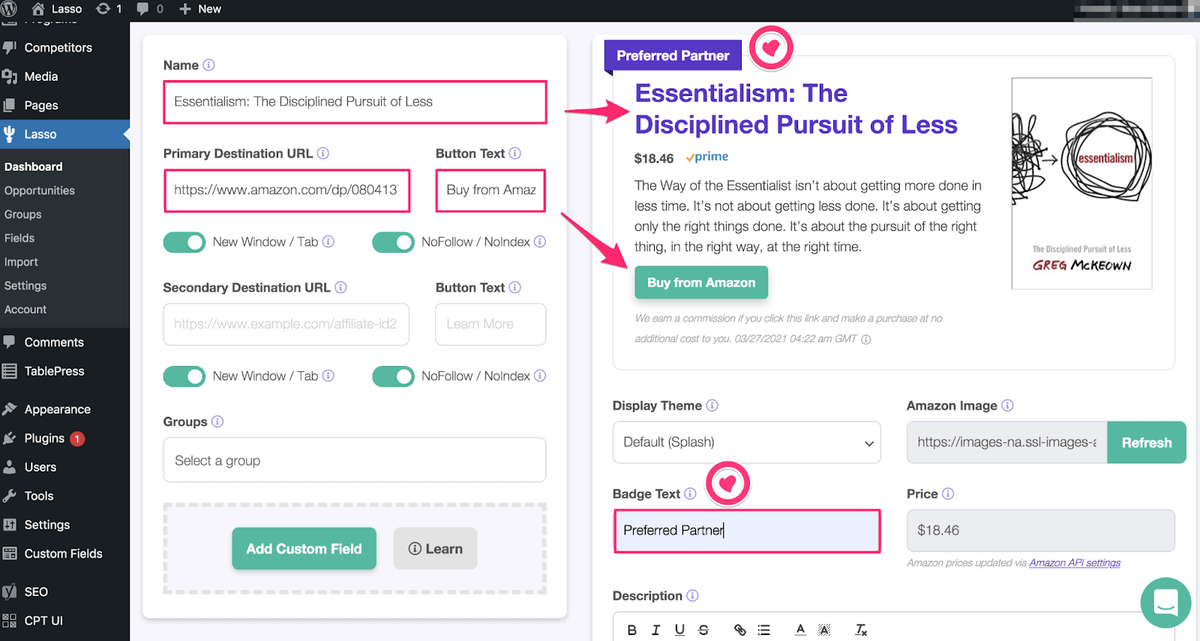Click the clear formatting icon

(x=861, y=630)
